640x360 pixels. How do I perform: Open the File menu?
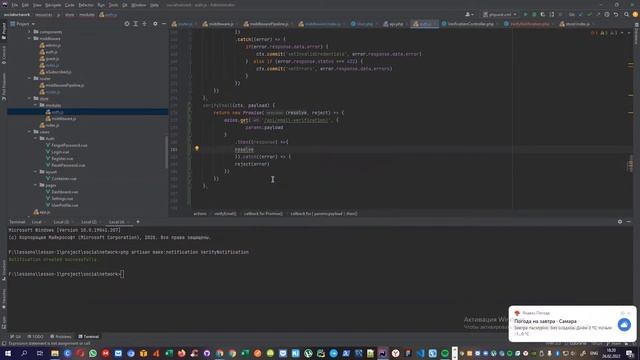15,5
